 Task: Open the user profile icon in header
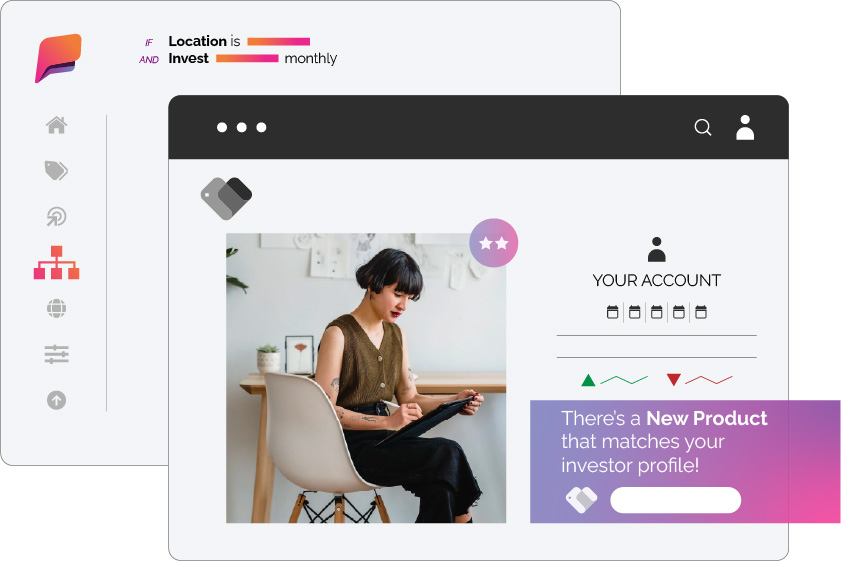click(x=745, y=128)
